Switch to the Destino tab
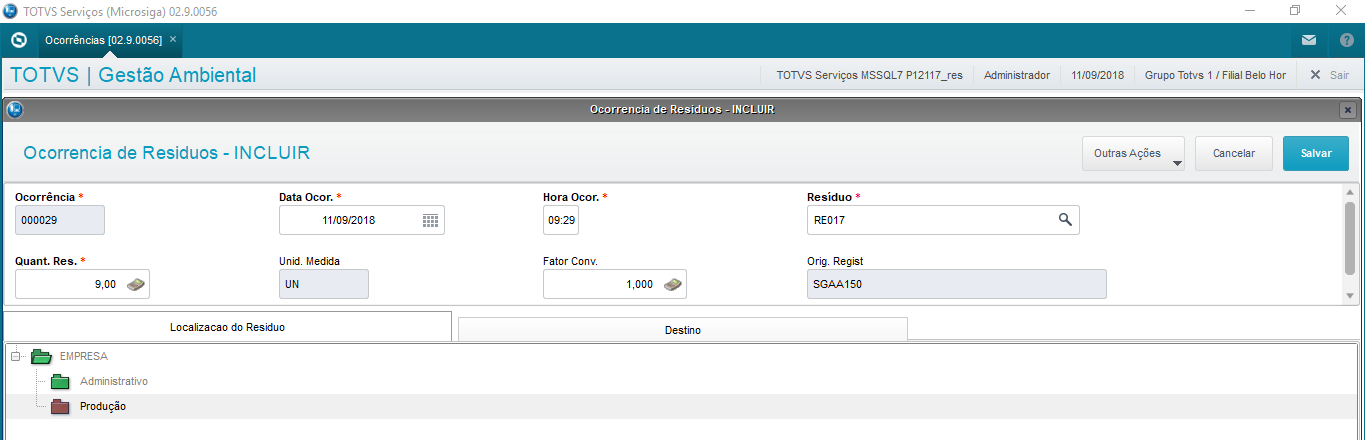Viewport: 1365px width, 440px height. click(682, 329)
